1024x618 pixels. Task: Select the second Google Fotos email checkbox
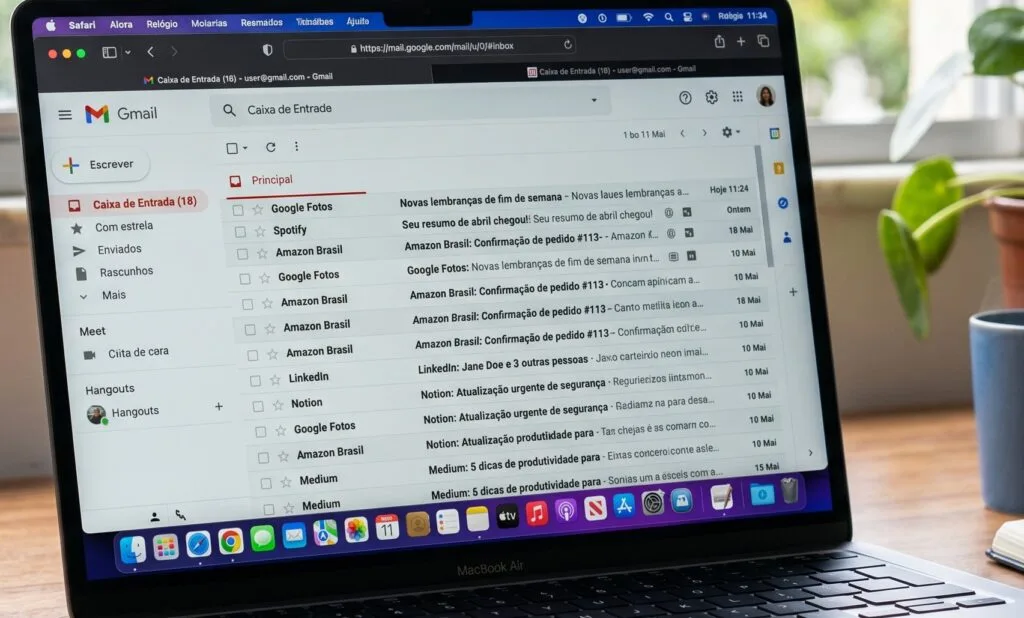point(245,279)
